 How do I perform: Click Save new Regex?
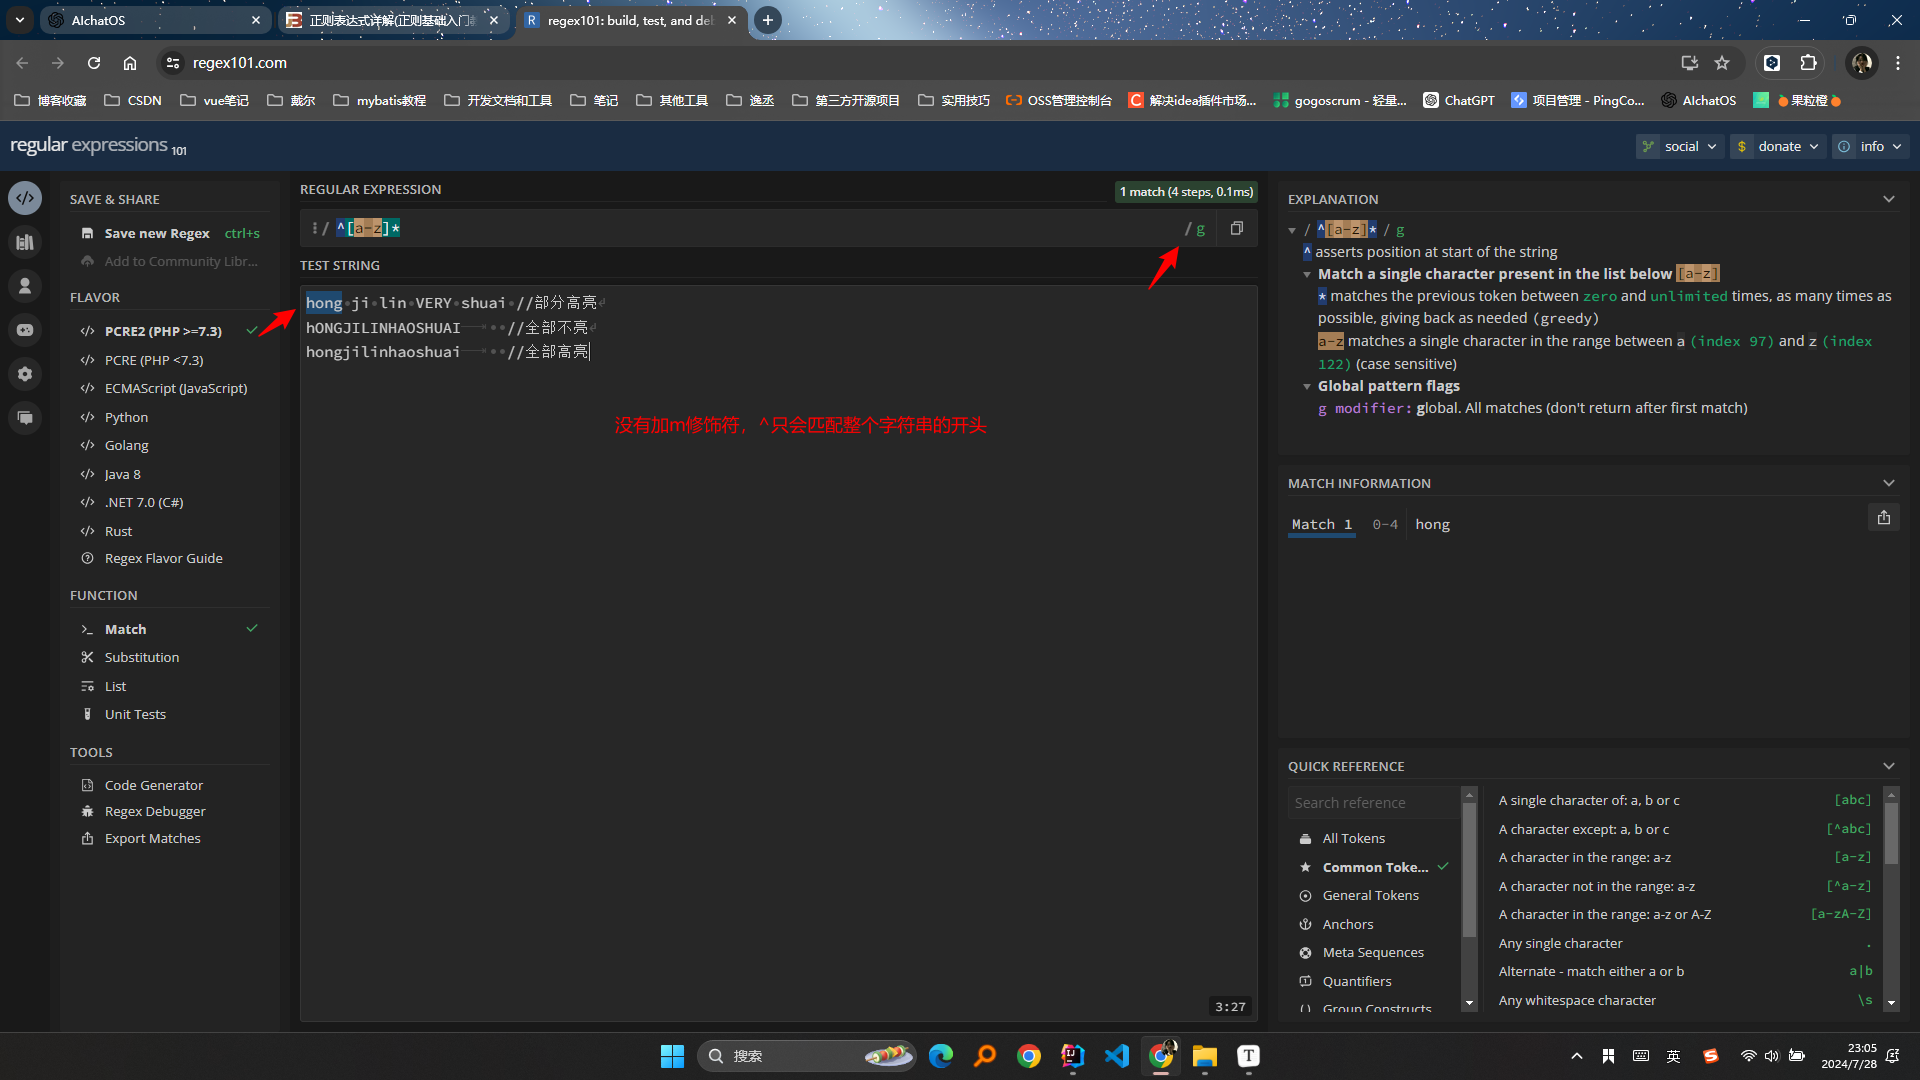(157, 233)
